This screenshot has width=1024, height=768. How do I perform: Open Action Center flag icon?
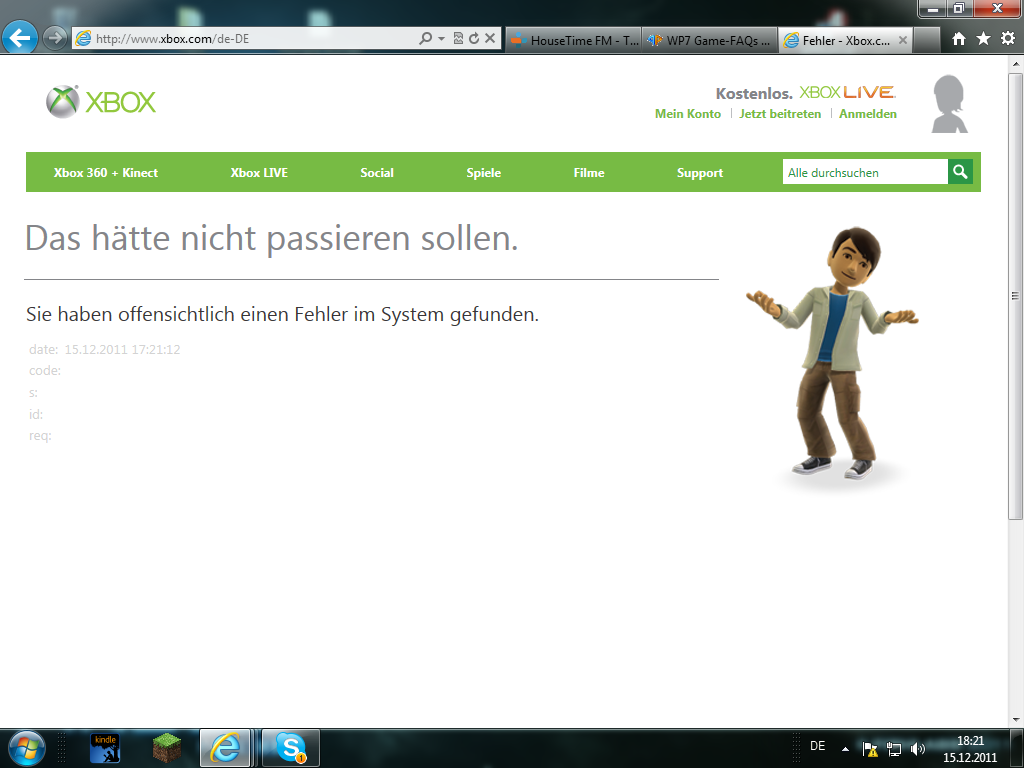[870, 749]
